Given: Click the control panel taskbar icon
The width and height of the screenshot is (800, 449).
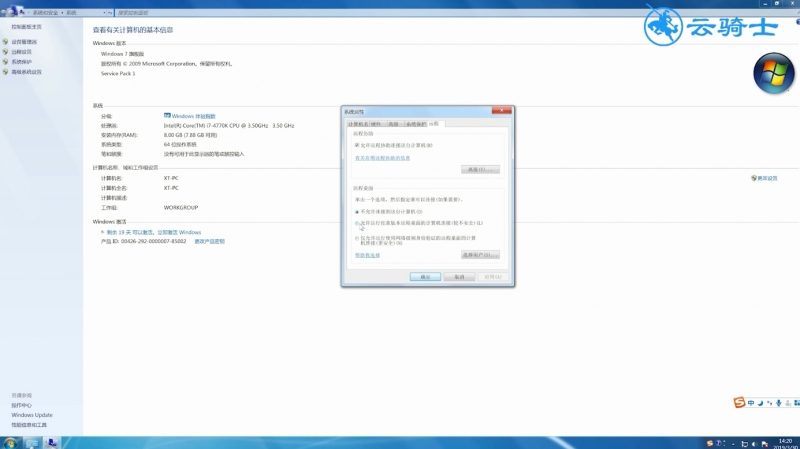Looking at the screenshot, I should [x=51, y=443].
